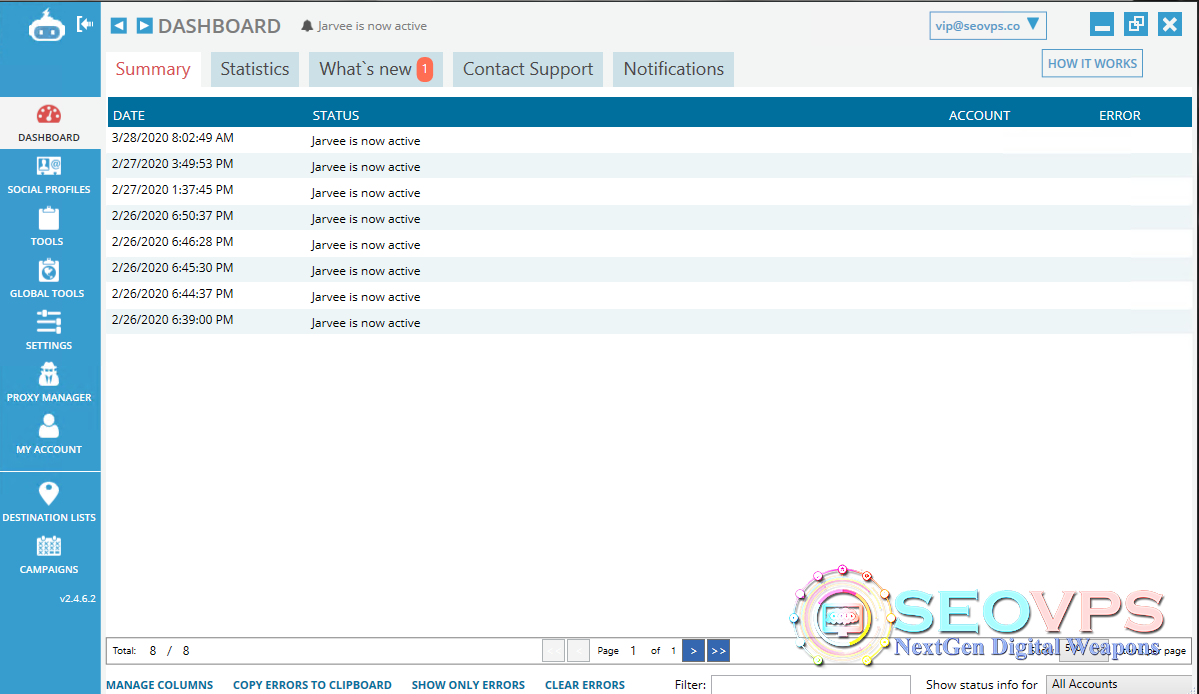Screen dimensions: 1199x694
Task: Minimize the Jarvee window
Action: pos(1102,24)
